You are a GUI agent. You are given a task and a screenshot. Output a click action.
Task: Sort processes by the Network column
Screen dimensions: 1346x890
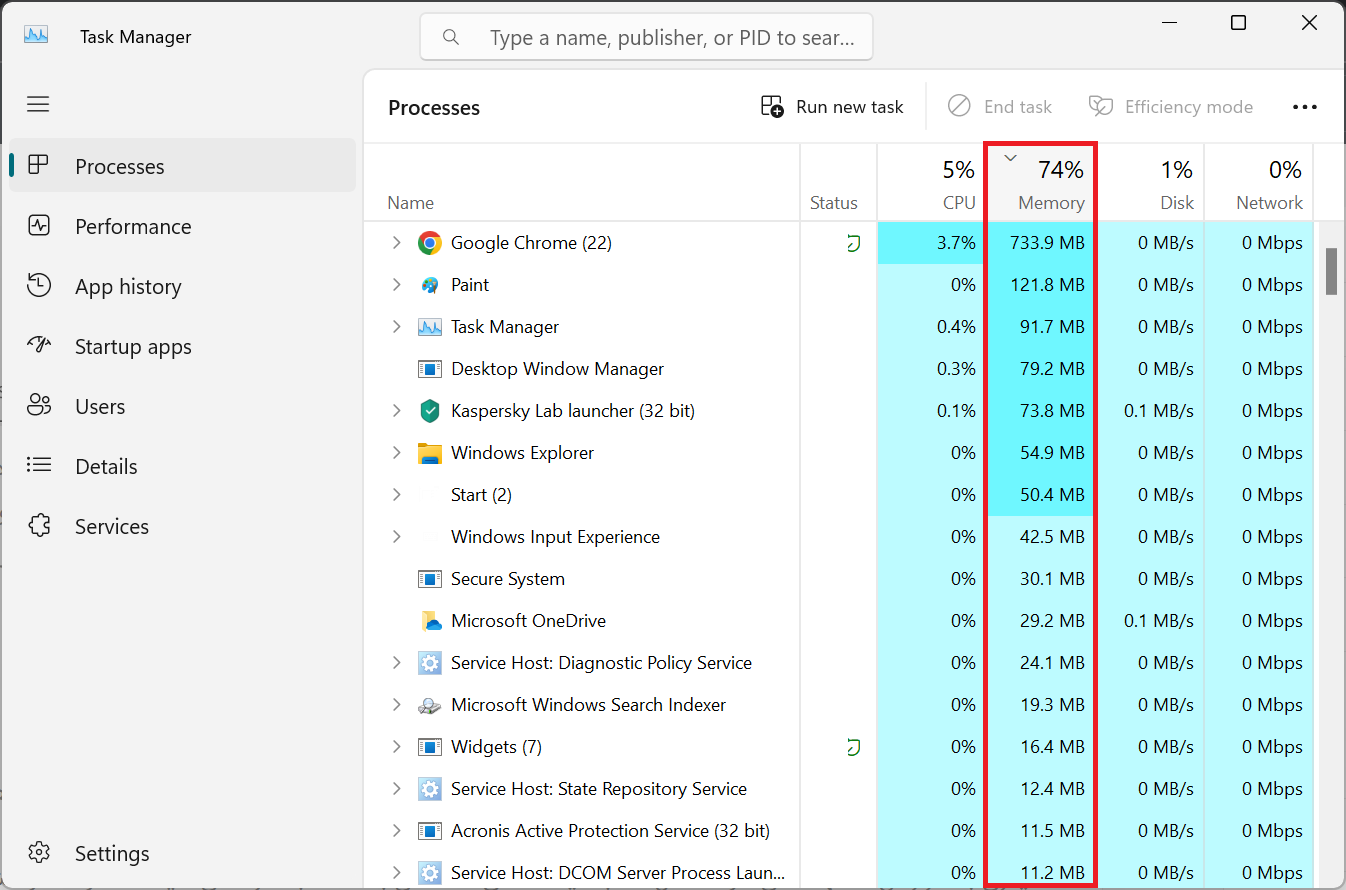(x=1259, y=182)
